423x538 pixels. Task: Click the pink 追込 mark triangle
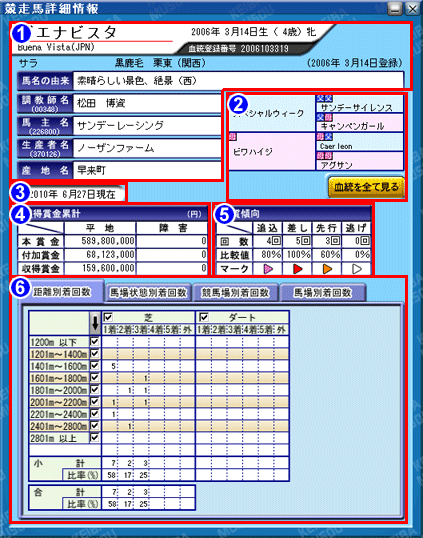(268, 269)
